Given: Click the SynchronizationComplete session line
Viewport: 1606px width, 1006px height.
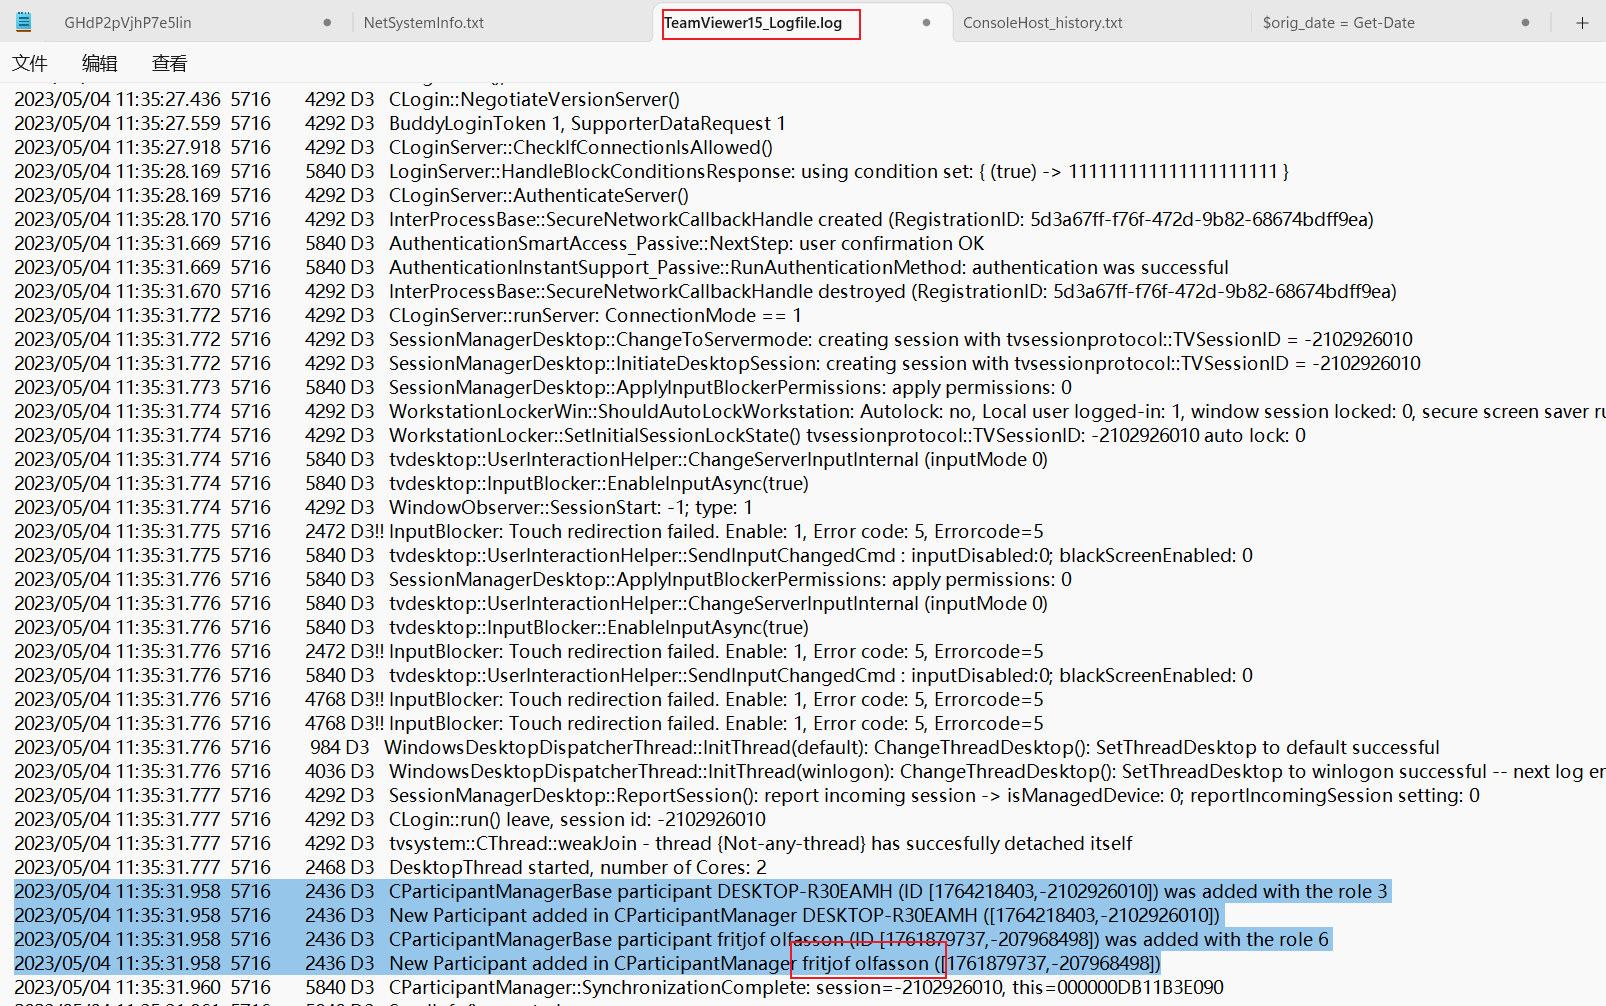Looking at the screenshot, I should pyautogui.click(x=619, y=987).
